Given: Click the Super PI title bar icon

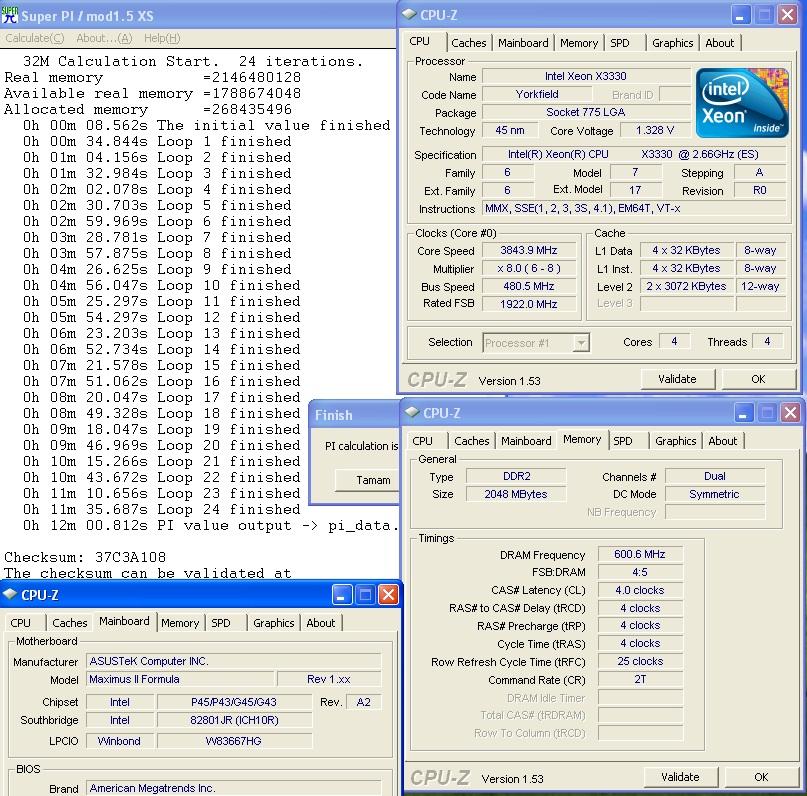Looking at the screenshot, I should (x=10, y=15).
